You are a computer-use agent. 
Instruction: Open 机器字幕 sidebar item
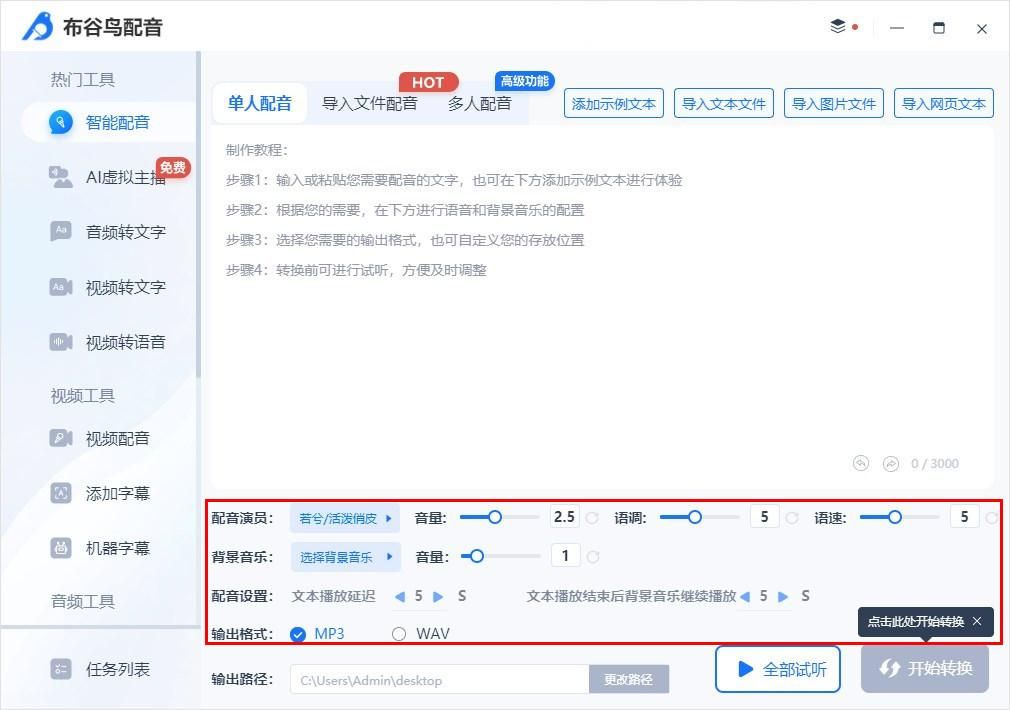click(x=99, y=548)
